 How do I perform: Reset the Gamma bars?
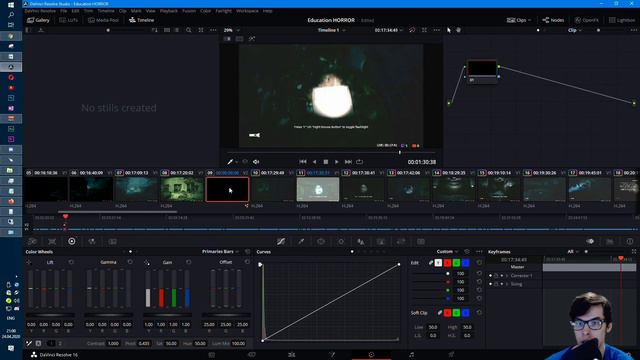(x=130, y=262)
